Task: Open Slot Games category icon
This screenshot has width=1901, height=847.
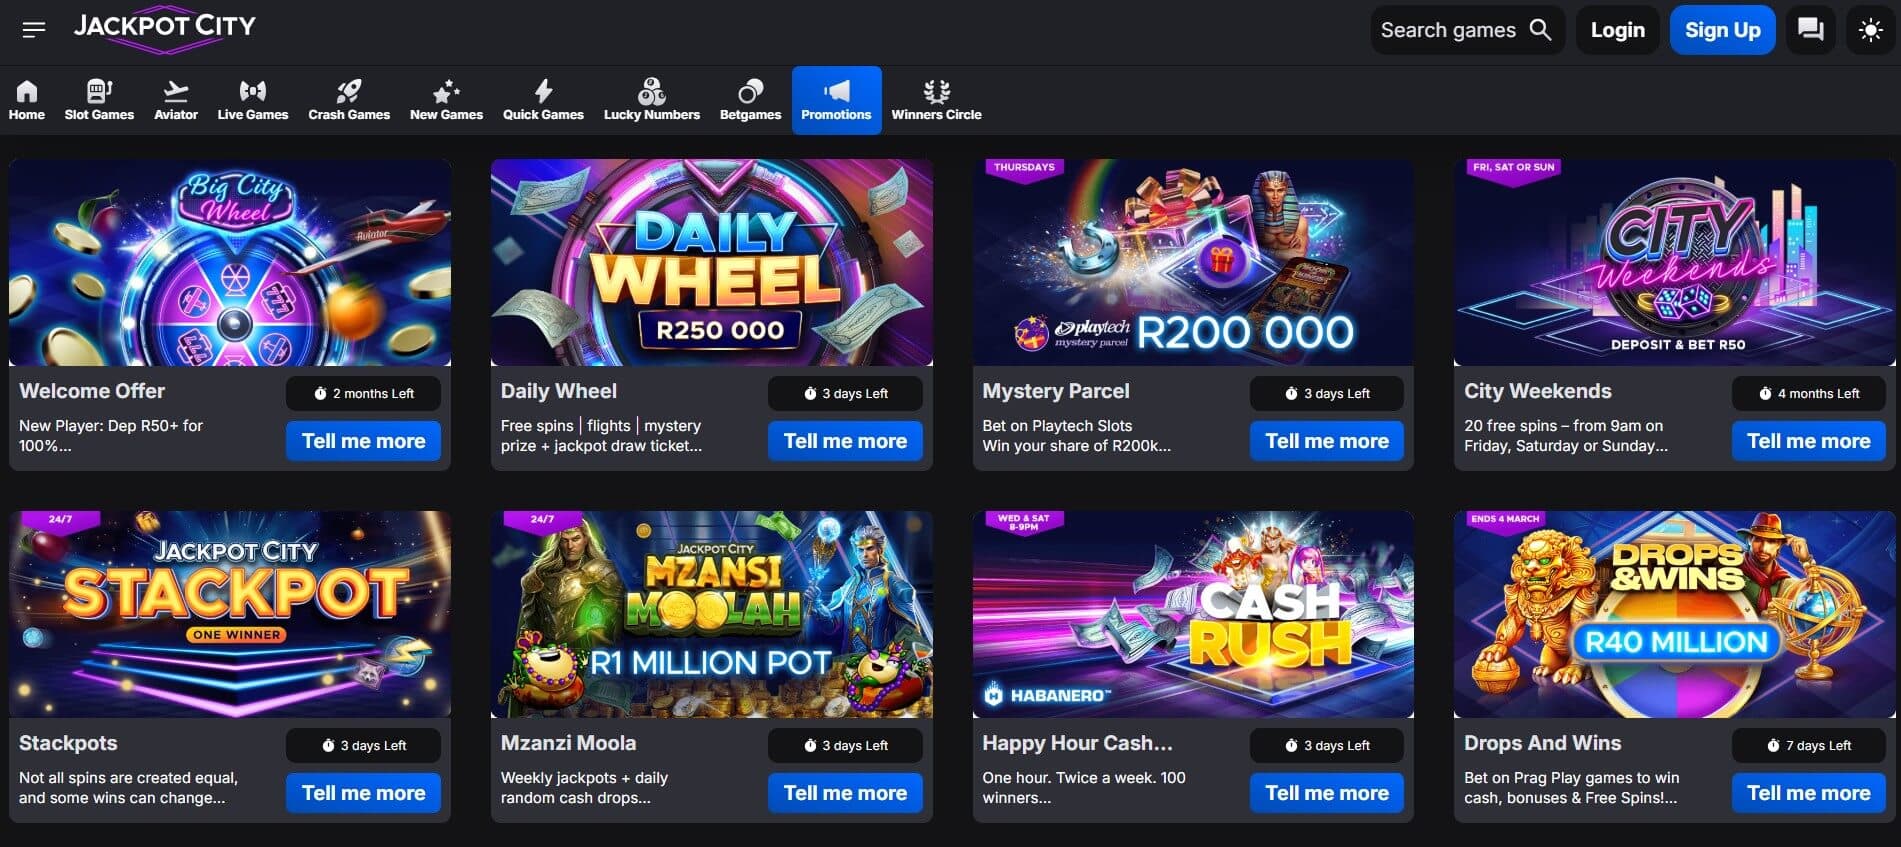Action: tap(99, 92)
